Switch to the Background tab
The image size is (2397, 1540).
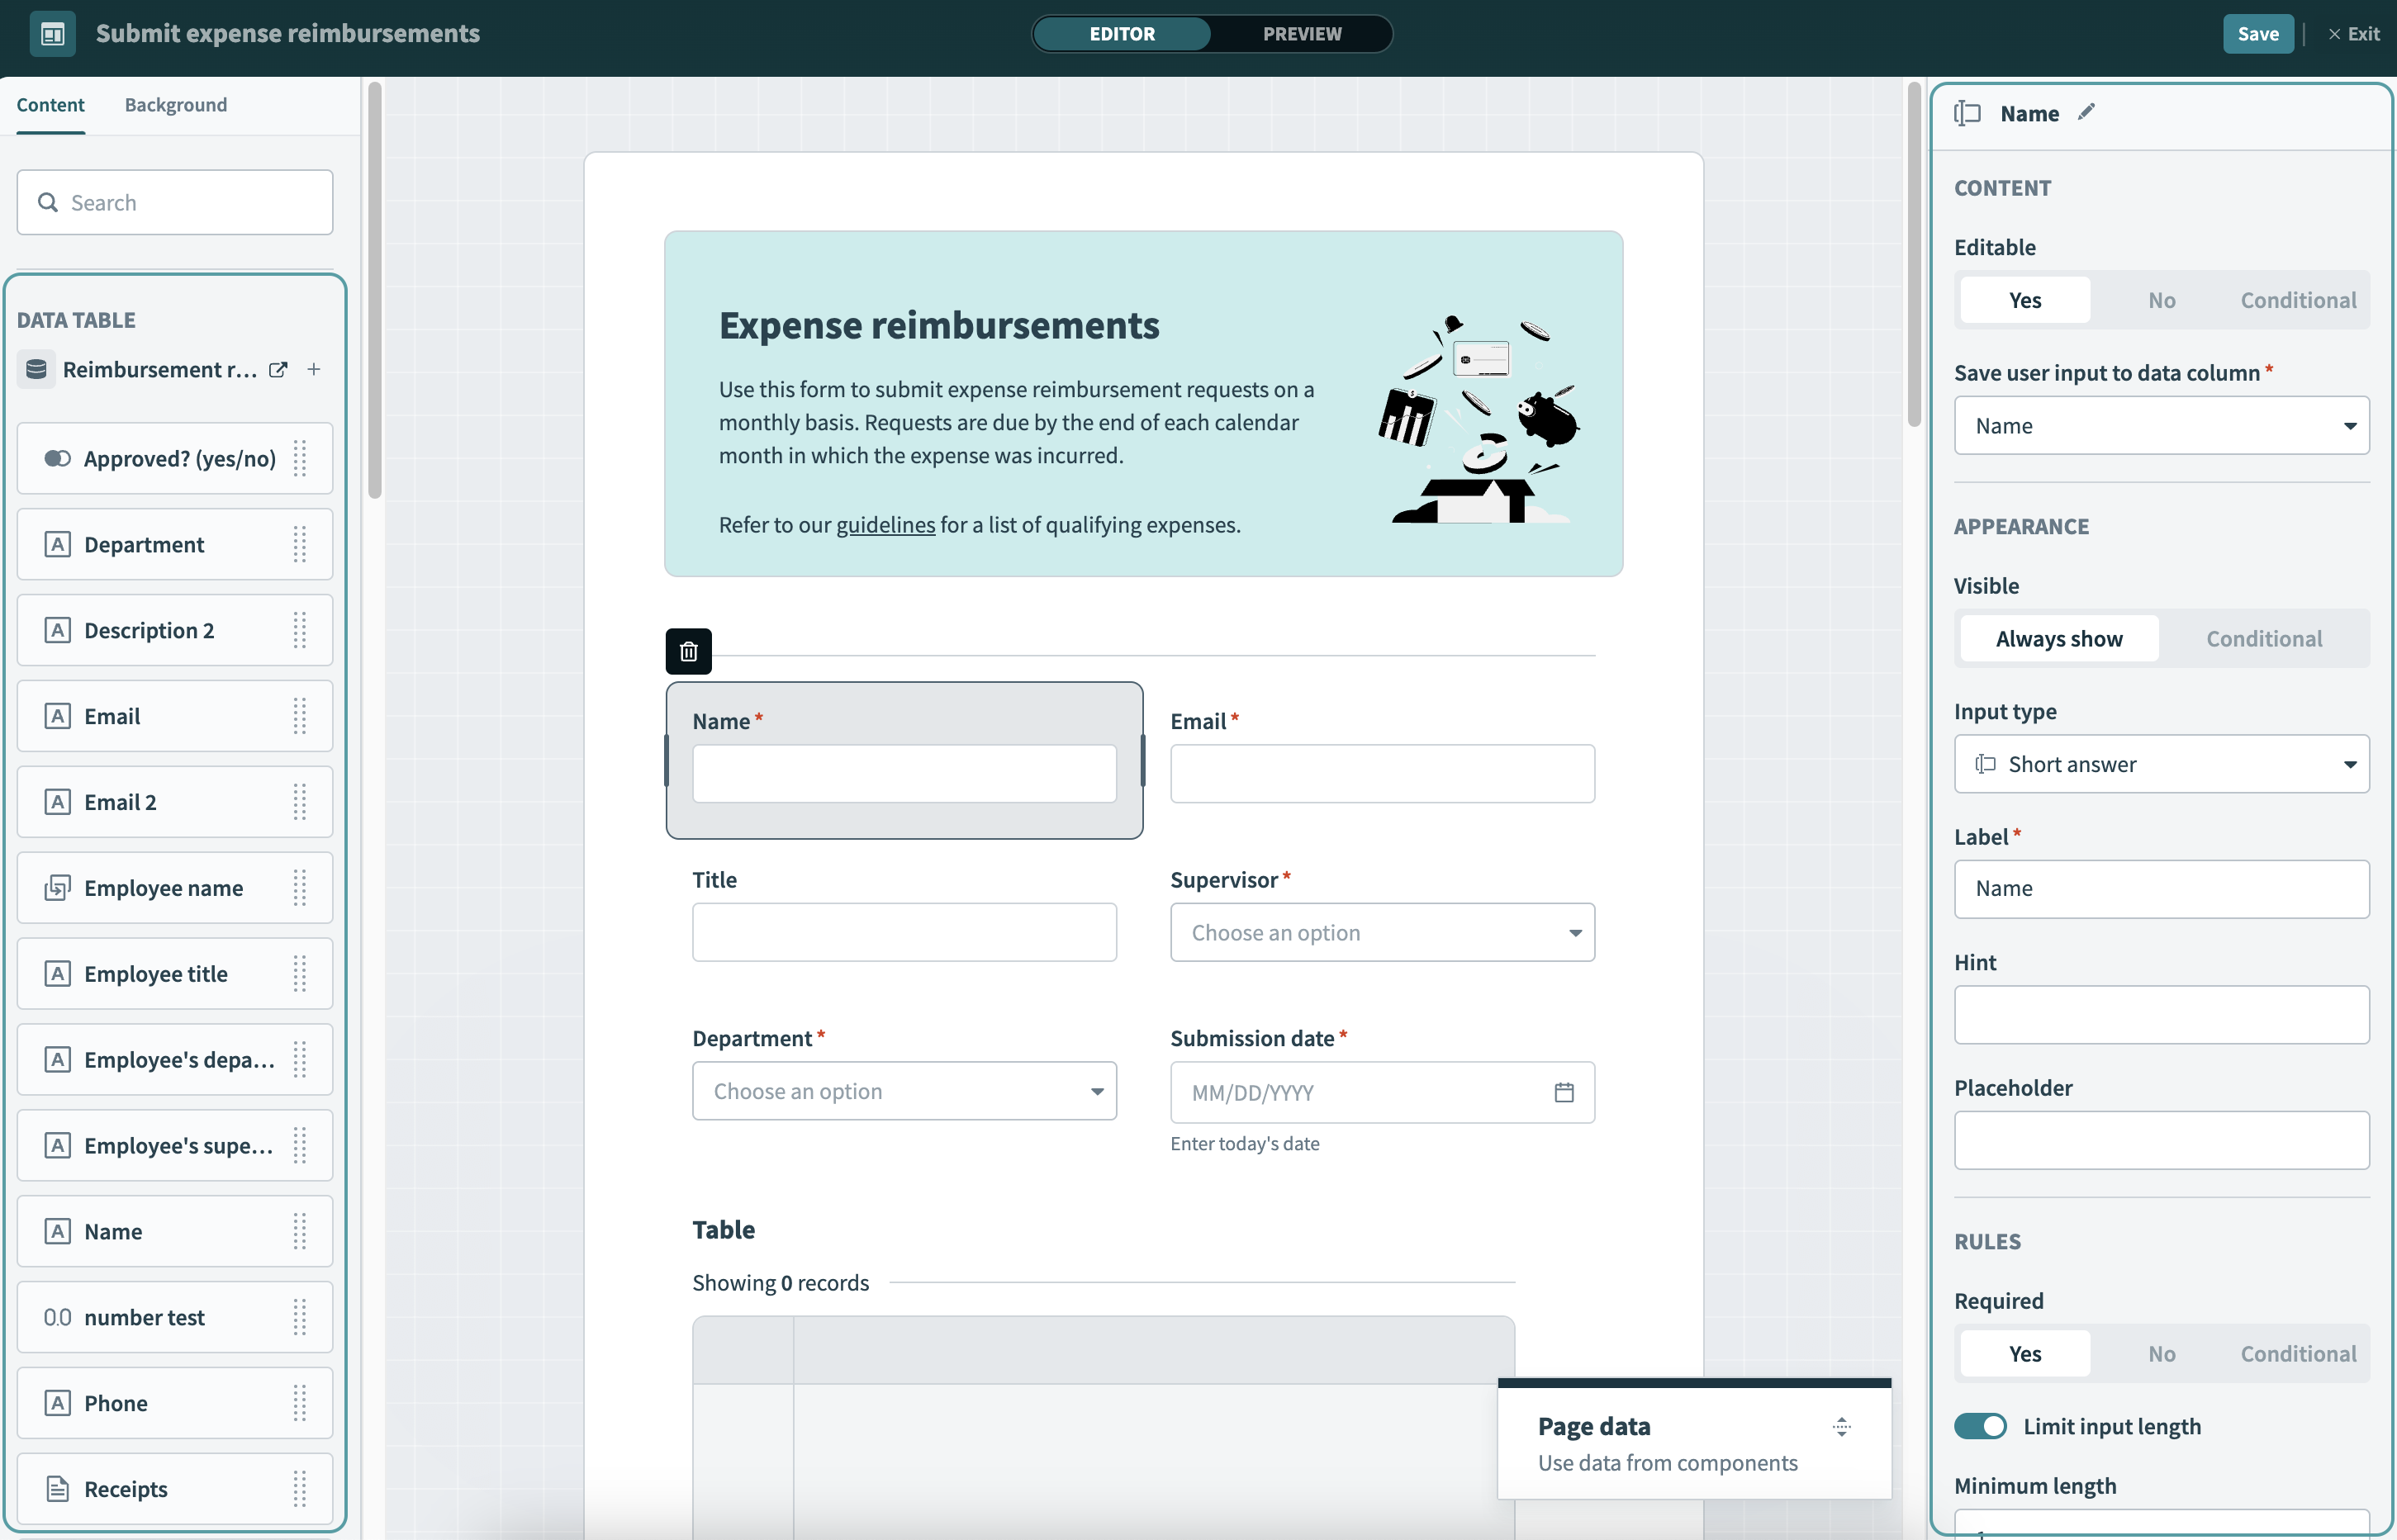click(176, 105)
